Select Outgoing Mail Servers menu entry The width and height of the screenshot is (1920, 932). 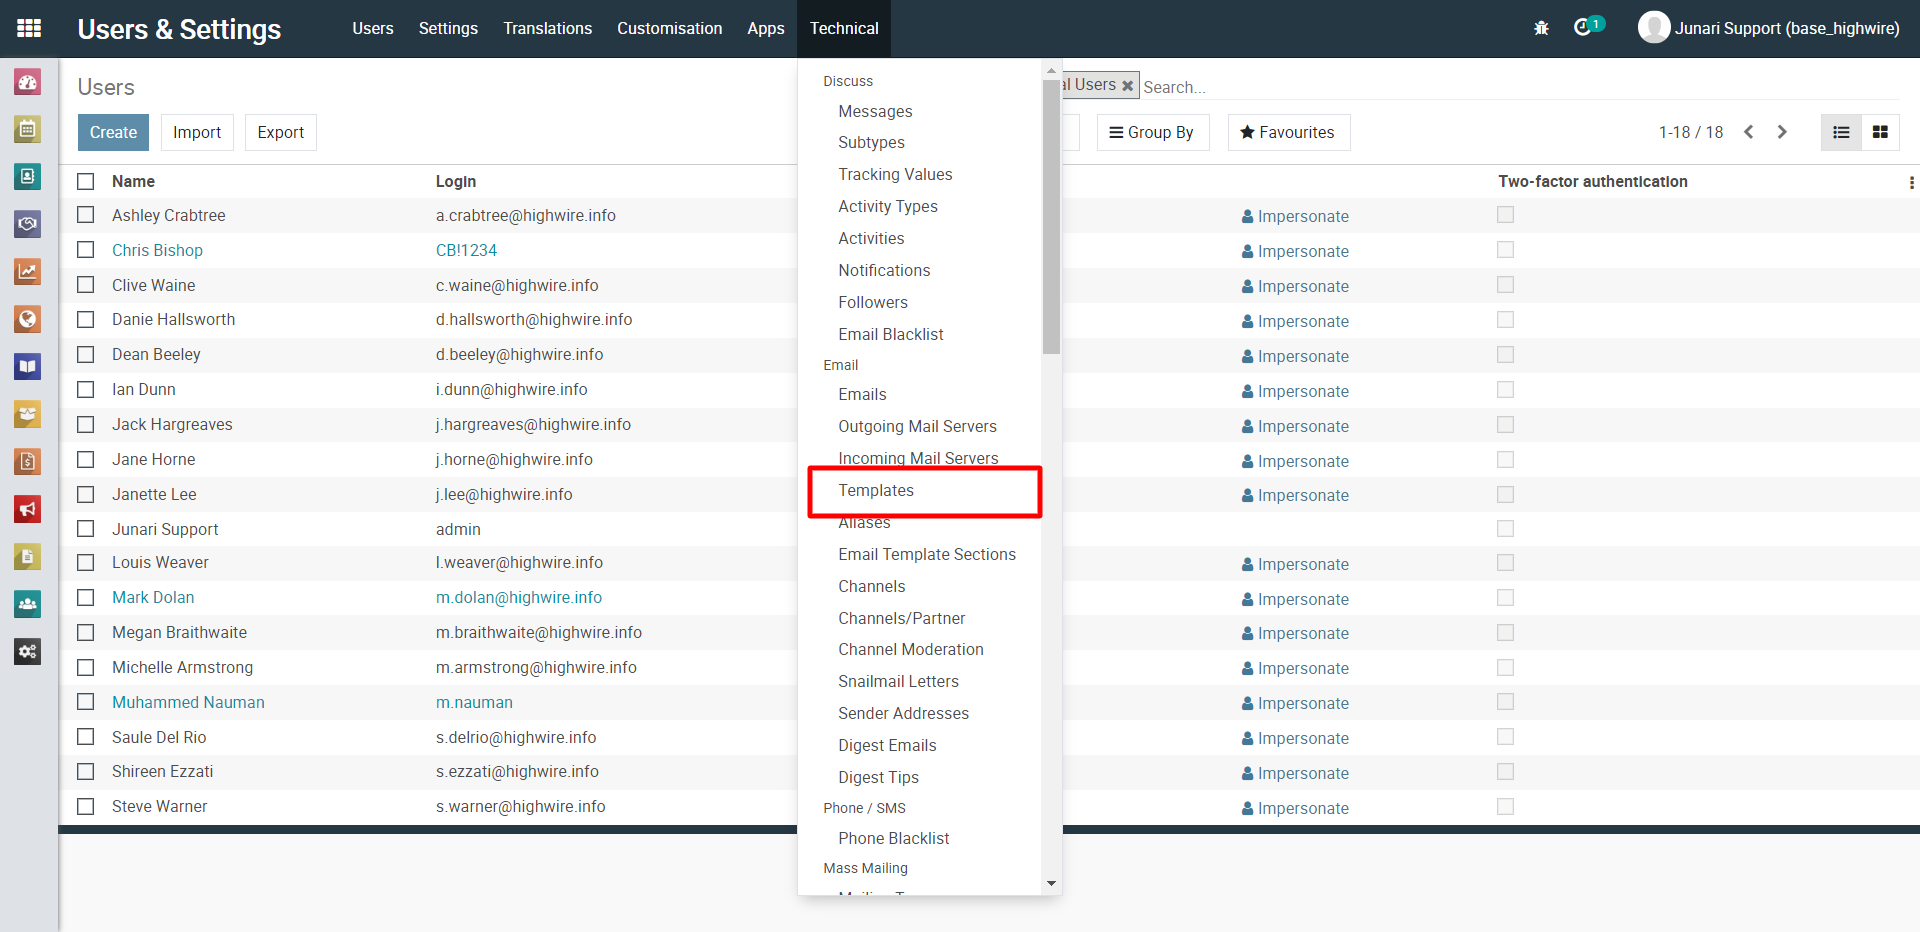tap(917, 426)
